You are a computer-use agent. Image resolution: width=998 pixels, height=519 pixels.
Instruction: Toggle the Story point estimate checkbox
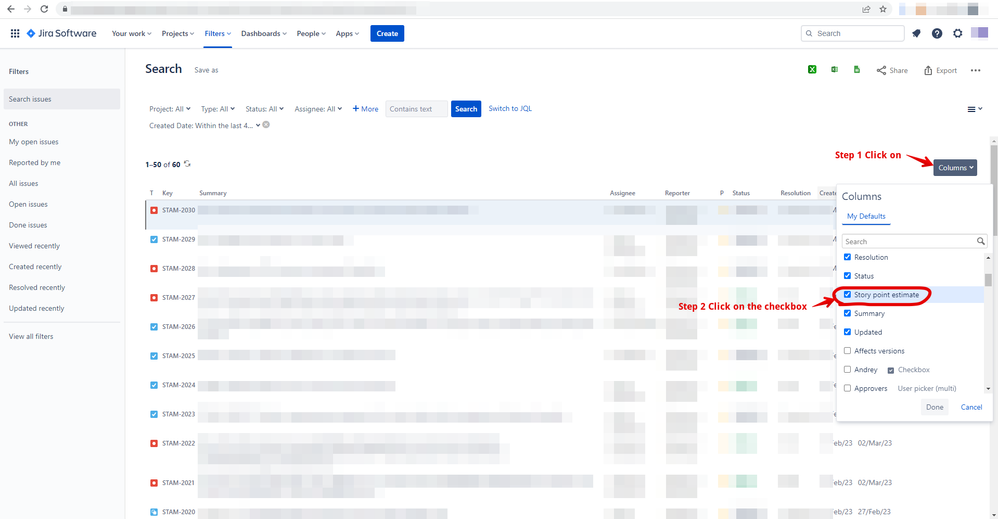(847, 294)
